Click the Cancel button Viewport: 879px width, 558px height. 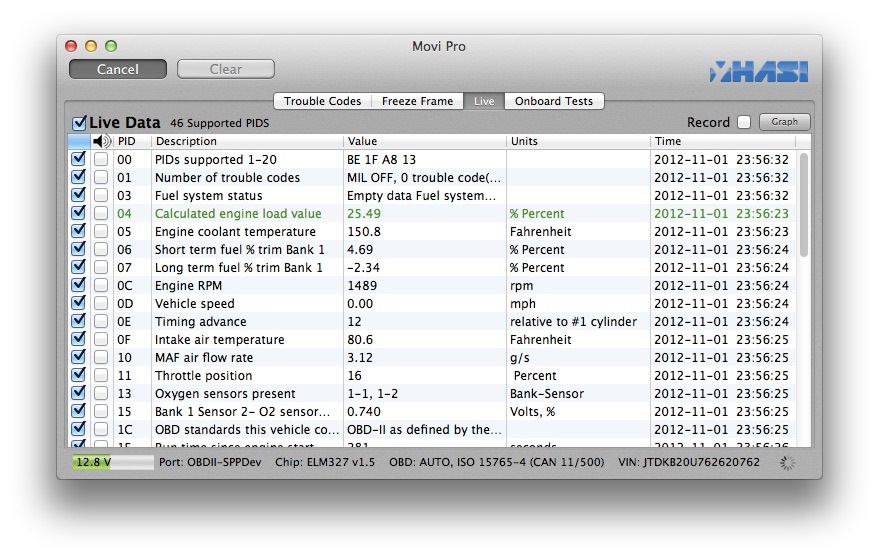point(118,69)
